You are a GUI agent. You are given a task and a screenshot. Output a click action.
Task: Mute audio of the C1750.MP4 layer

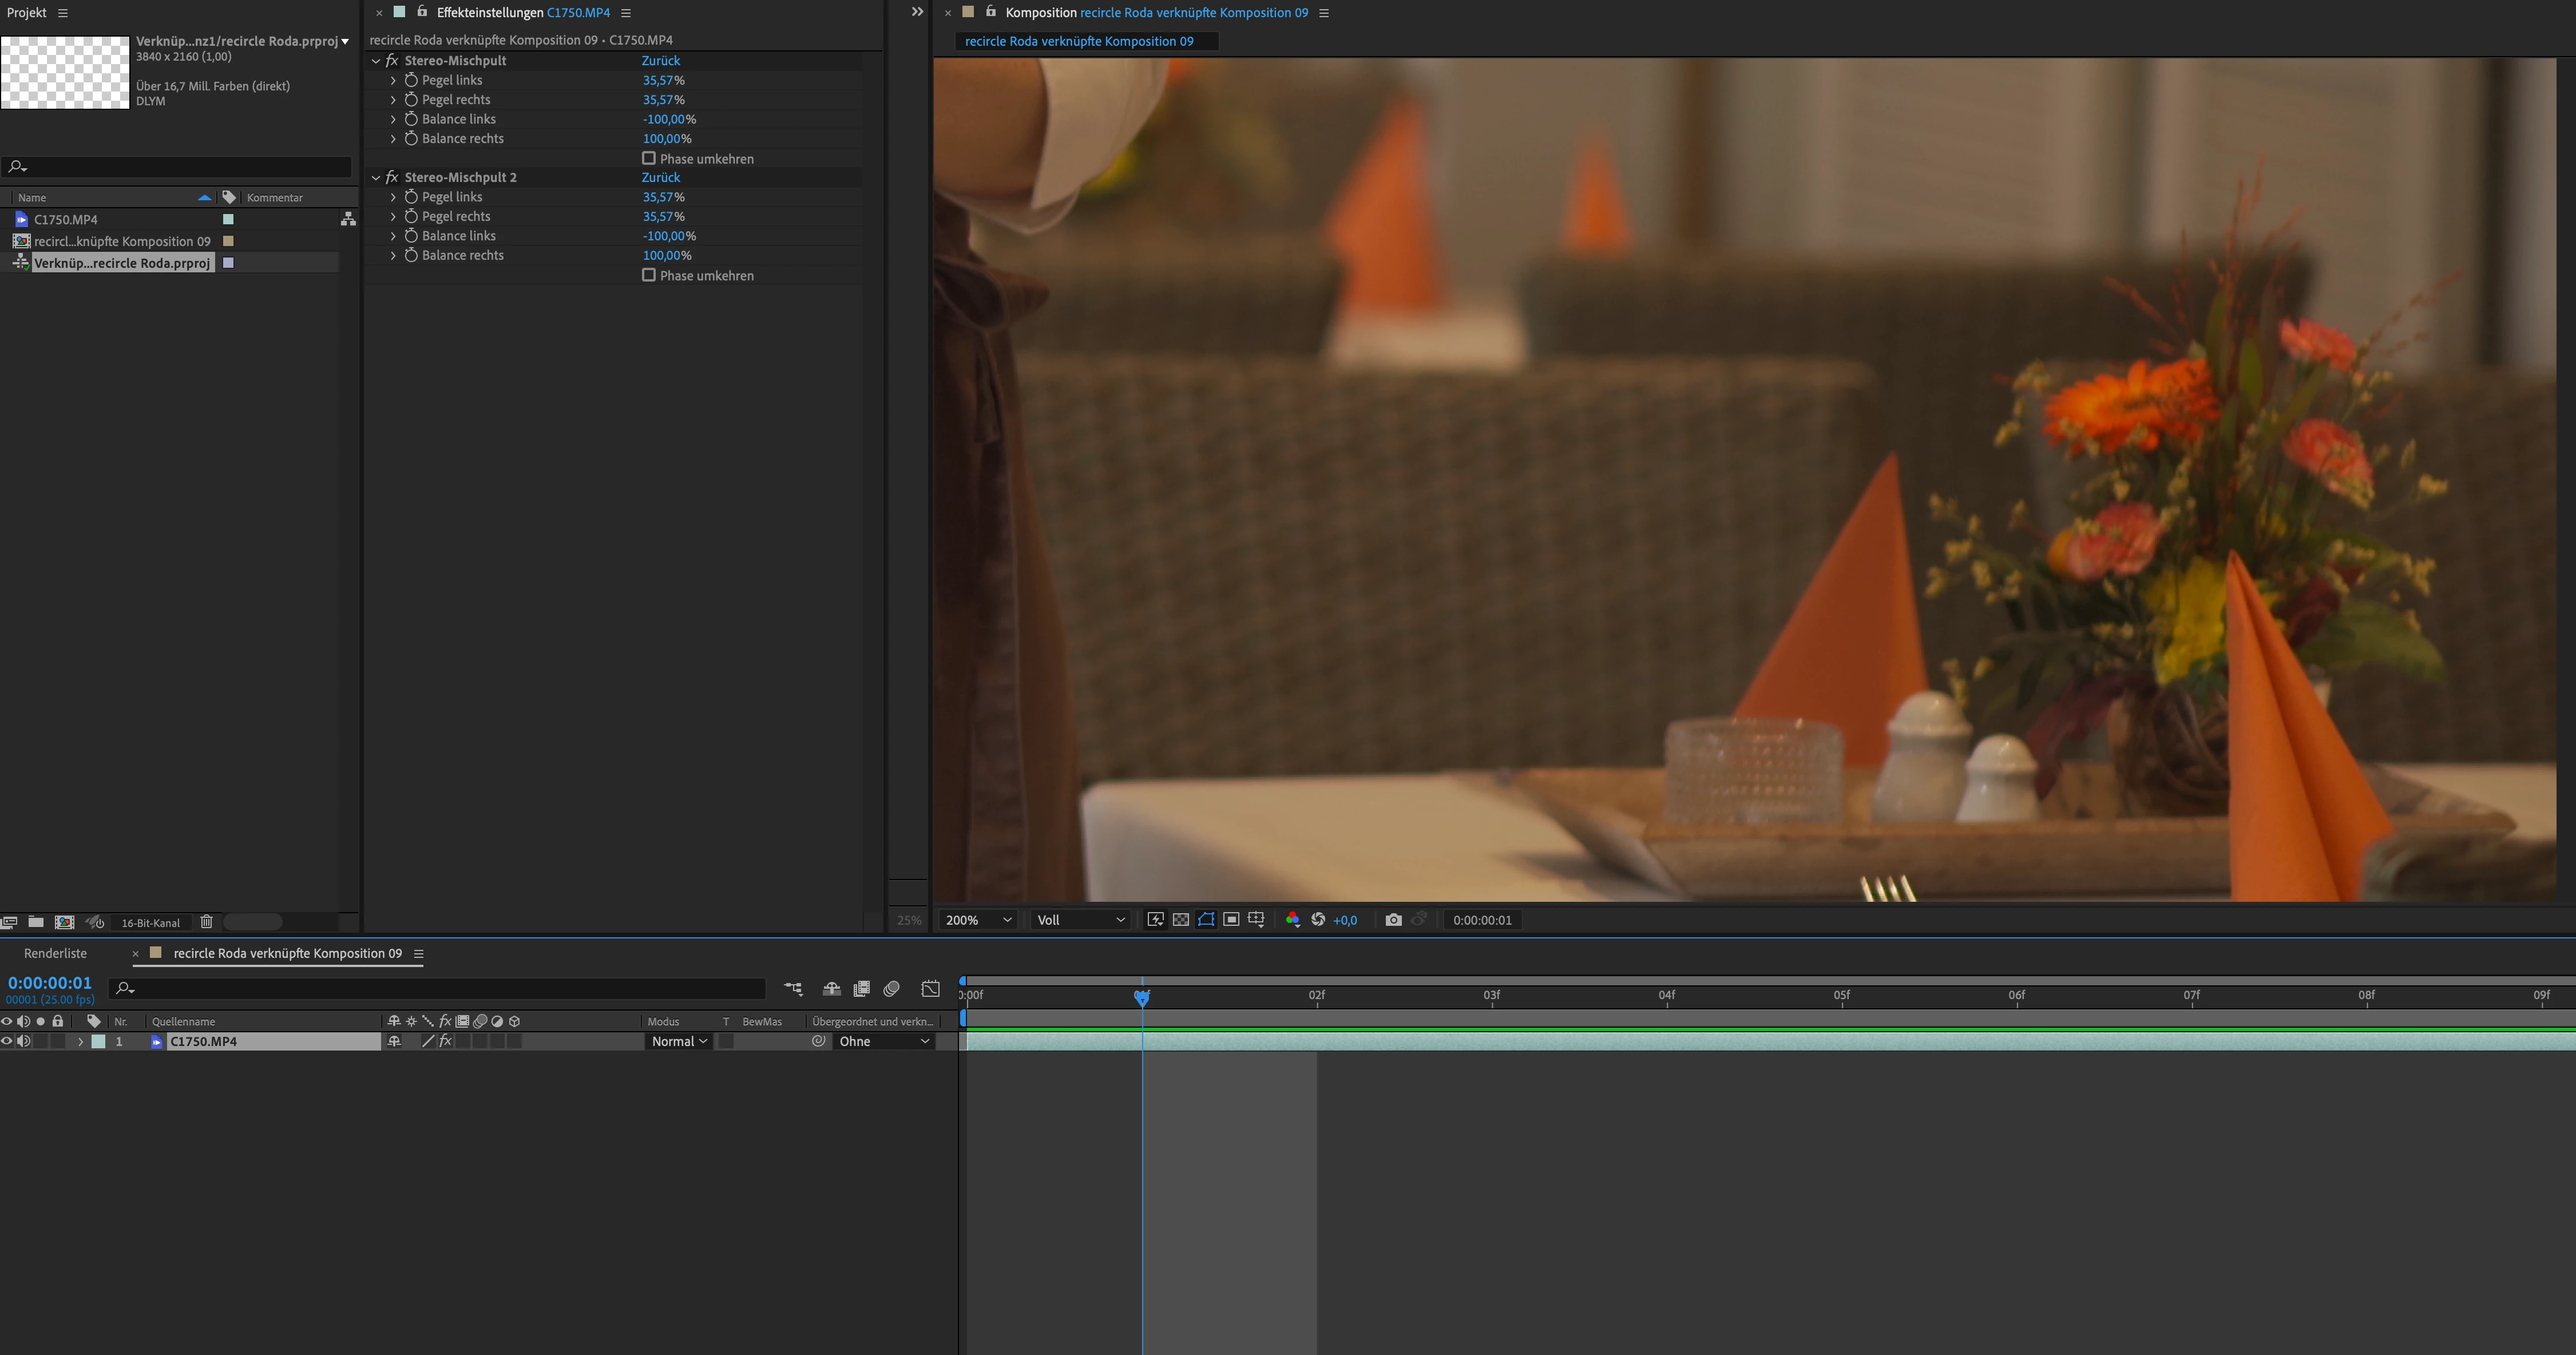click(x=23, y=1041)
